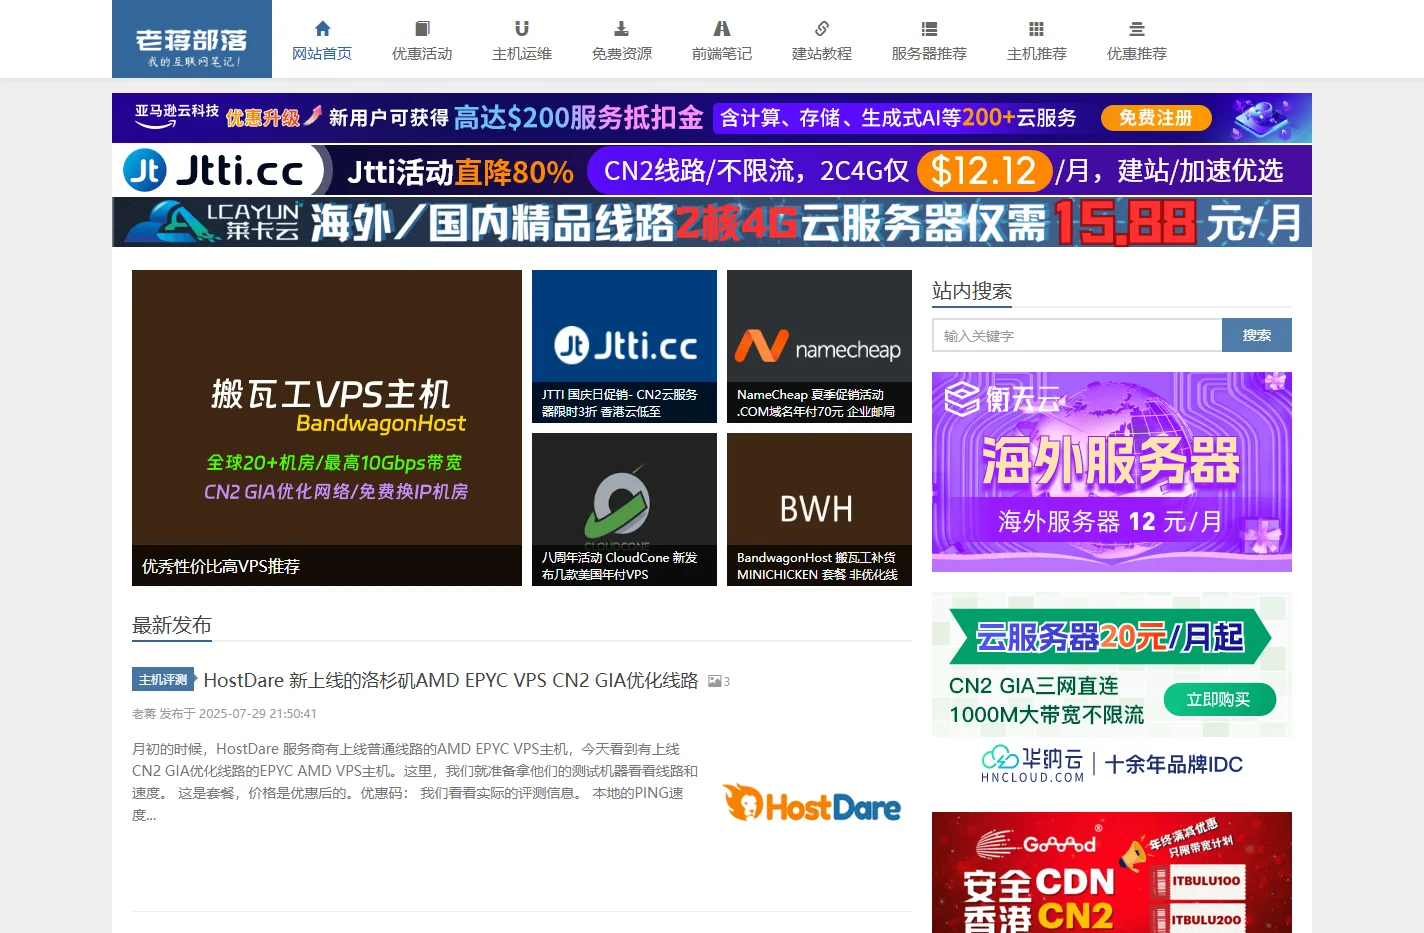Open the NameCheap 夏季促销活动 card
Screen dimensions: 1424x933
pos(819,346)
